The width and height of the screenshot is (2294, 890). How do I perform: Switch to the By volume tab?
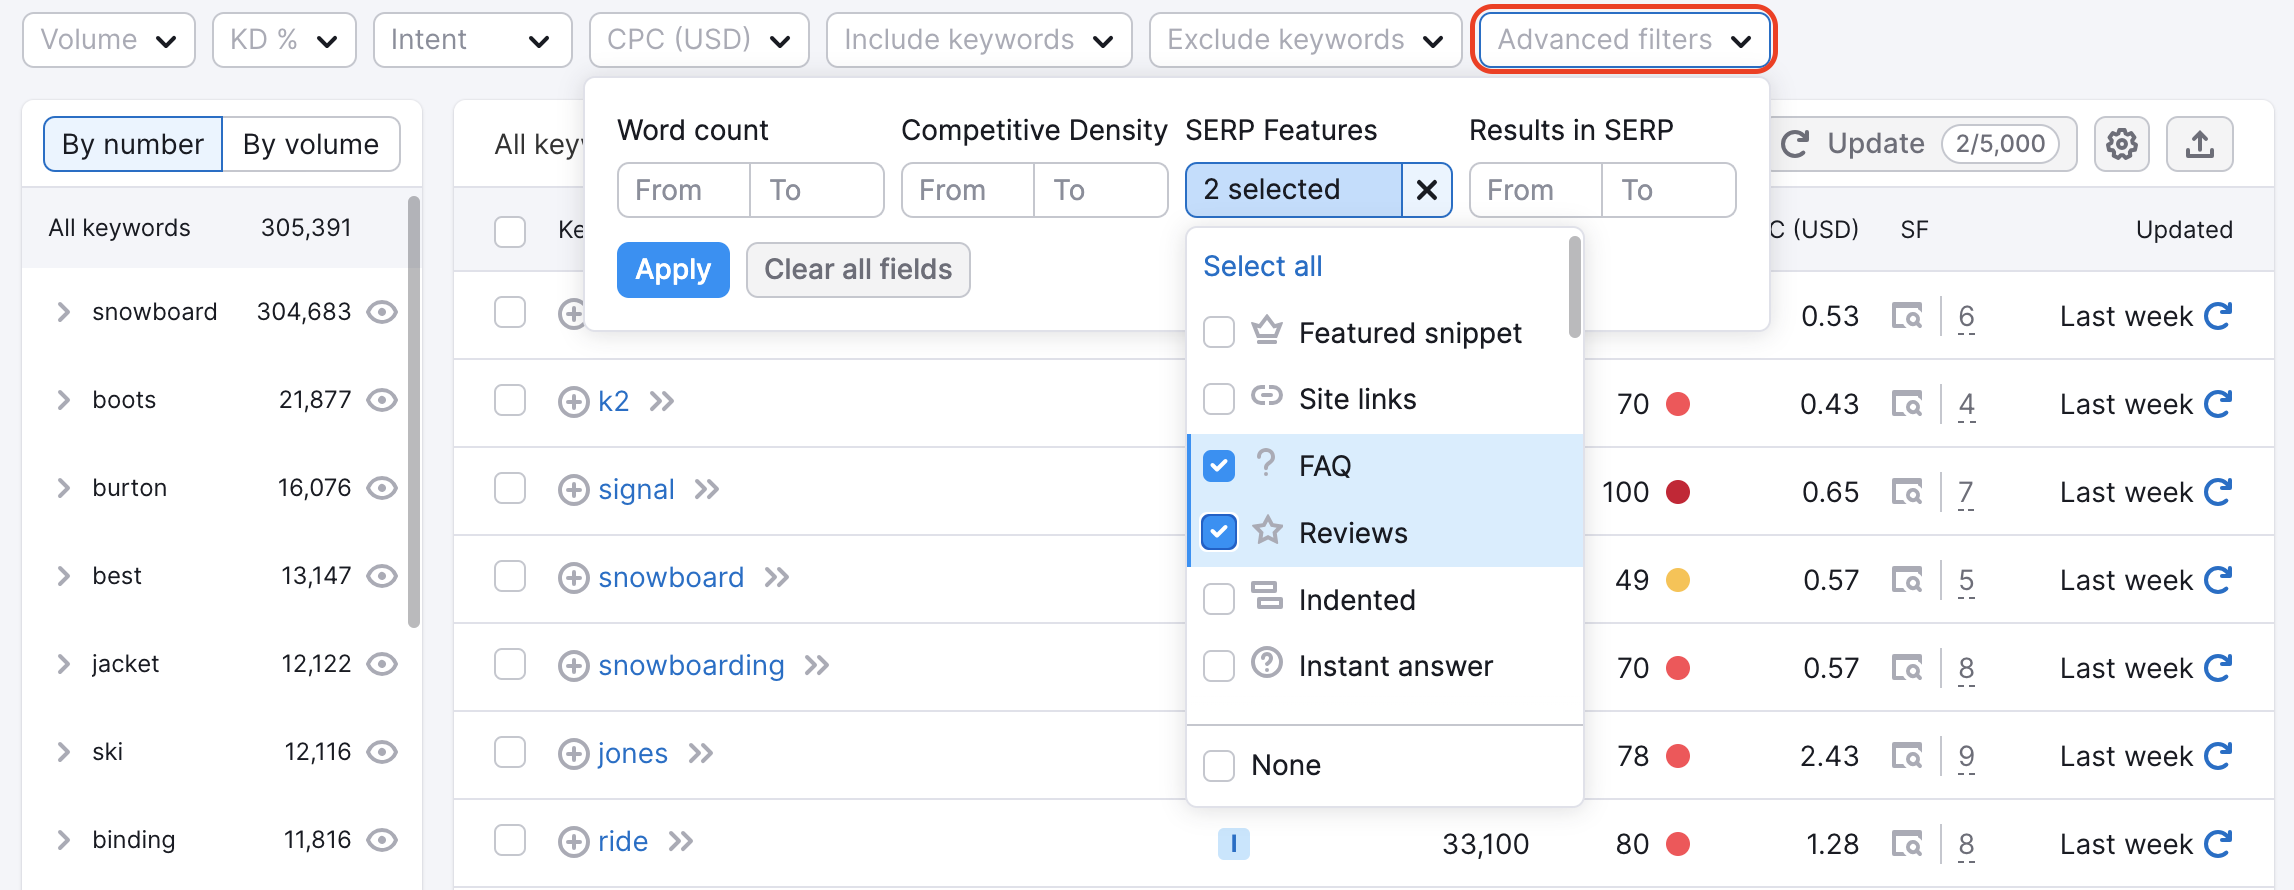click(311, 144)
